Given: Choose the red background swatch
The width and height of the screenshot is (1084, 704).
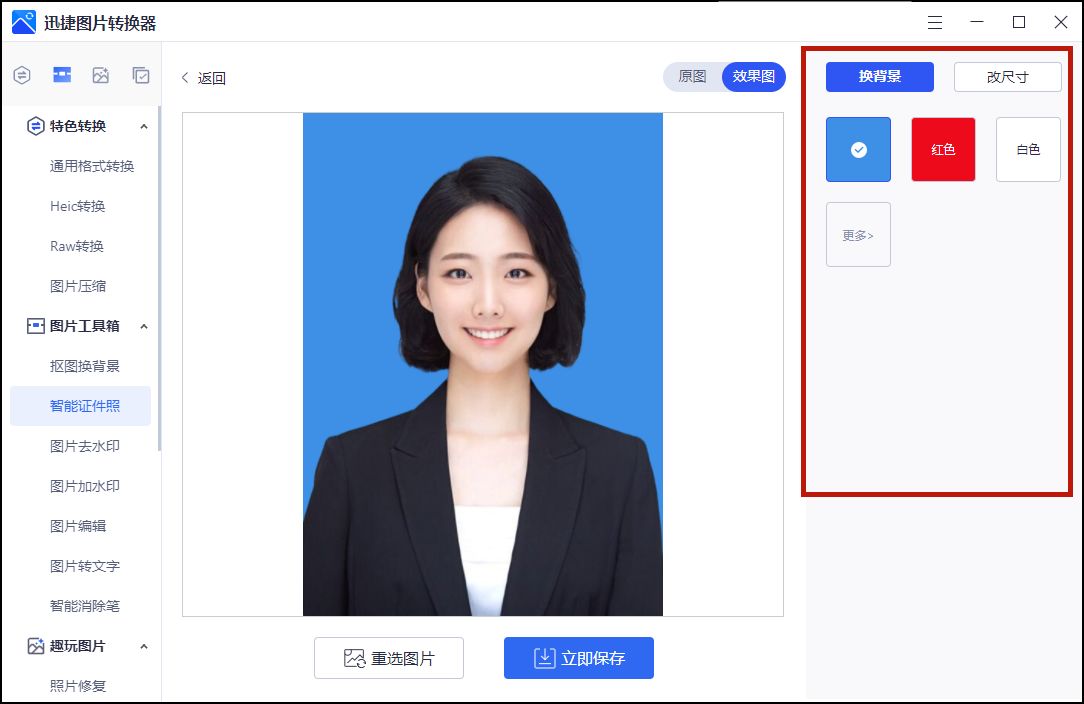Looking at the screenshot, I should tap(942, 149).
